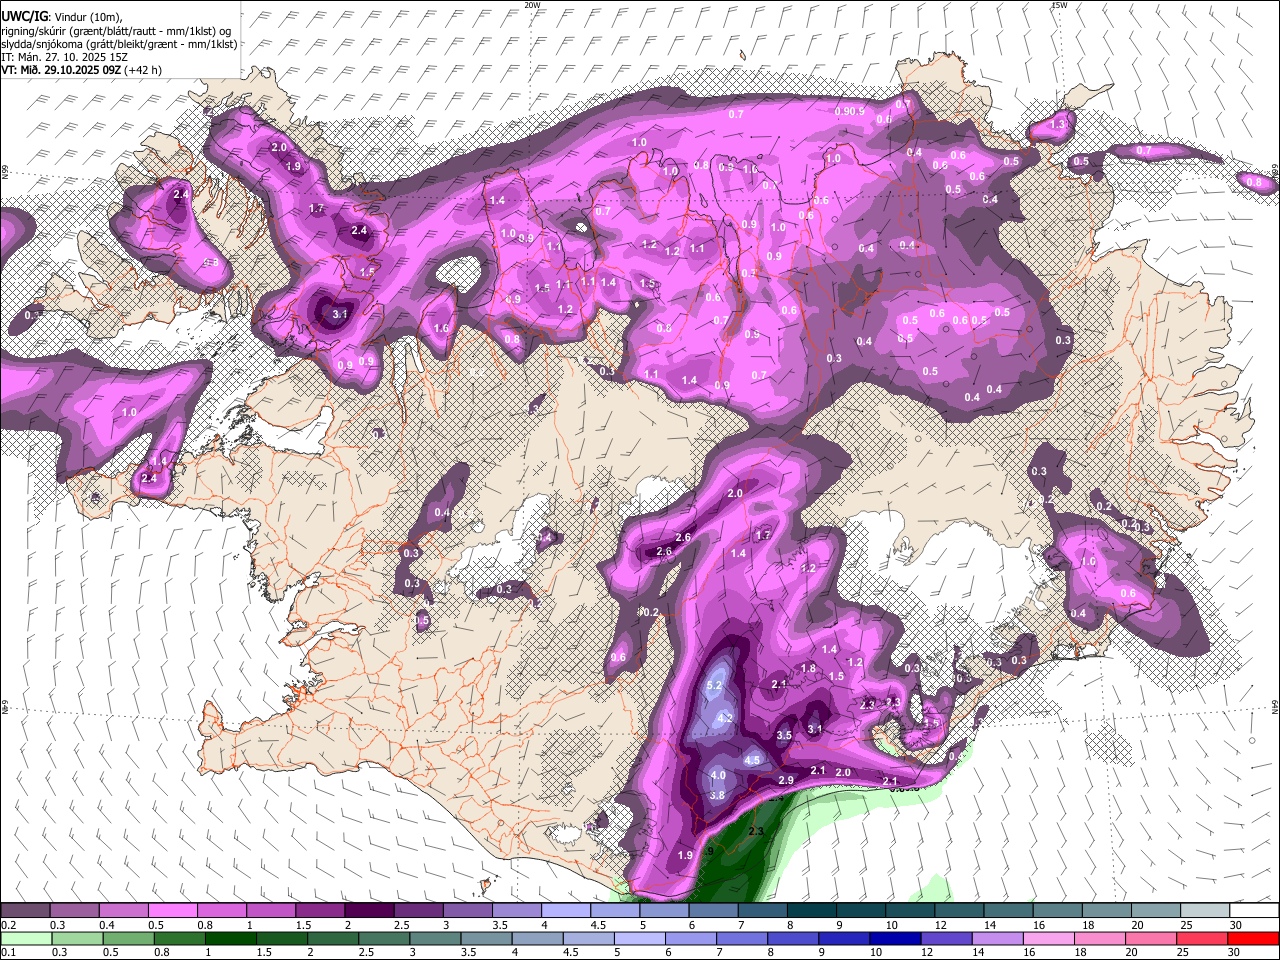Pick the darkest purple swatch above upper 2
The width and height of the screenshot is (1280, 960).
click(368, 911)
